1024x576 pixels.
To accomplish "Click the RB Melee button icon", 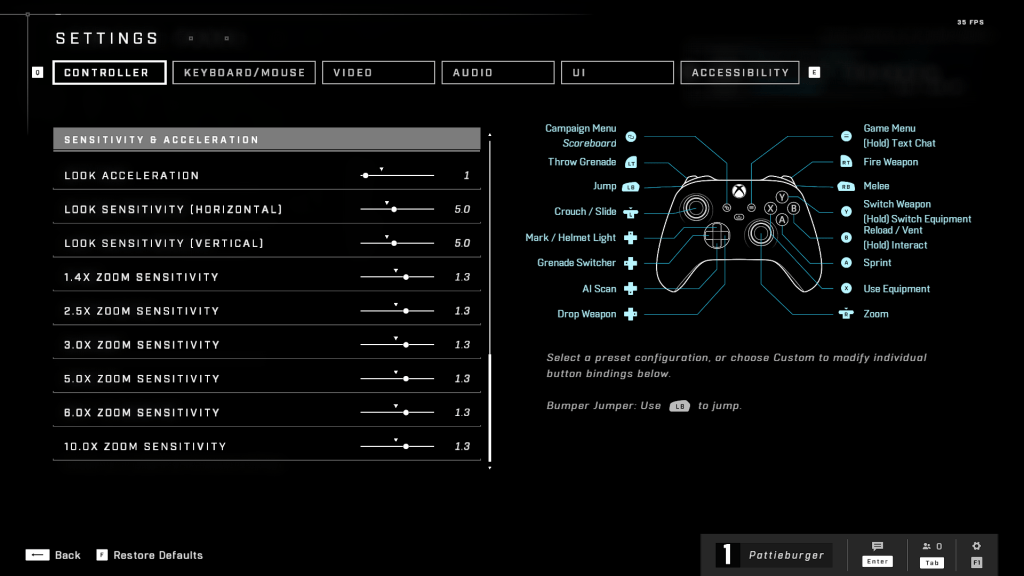I will (846, 186).
